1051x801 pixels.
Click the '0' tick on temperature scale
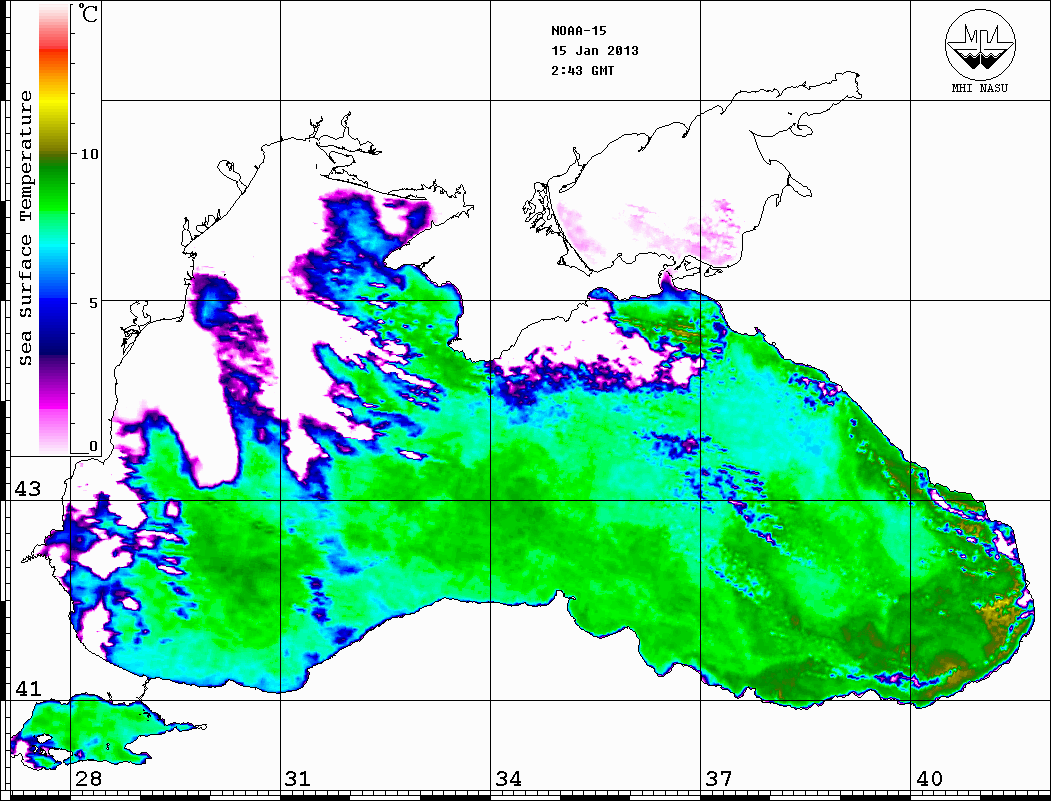pos(92,446)
